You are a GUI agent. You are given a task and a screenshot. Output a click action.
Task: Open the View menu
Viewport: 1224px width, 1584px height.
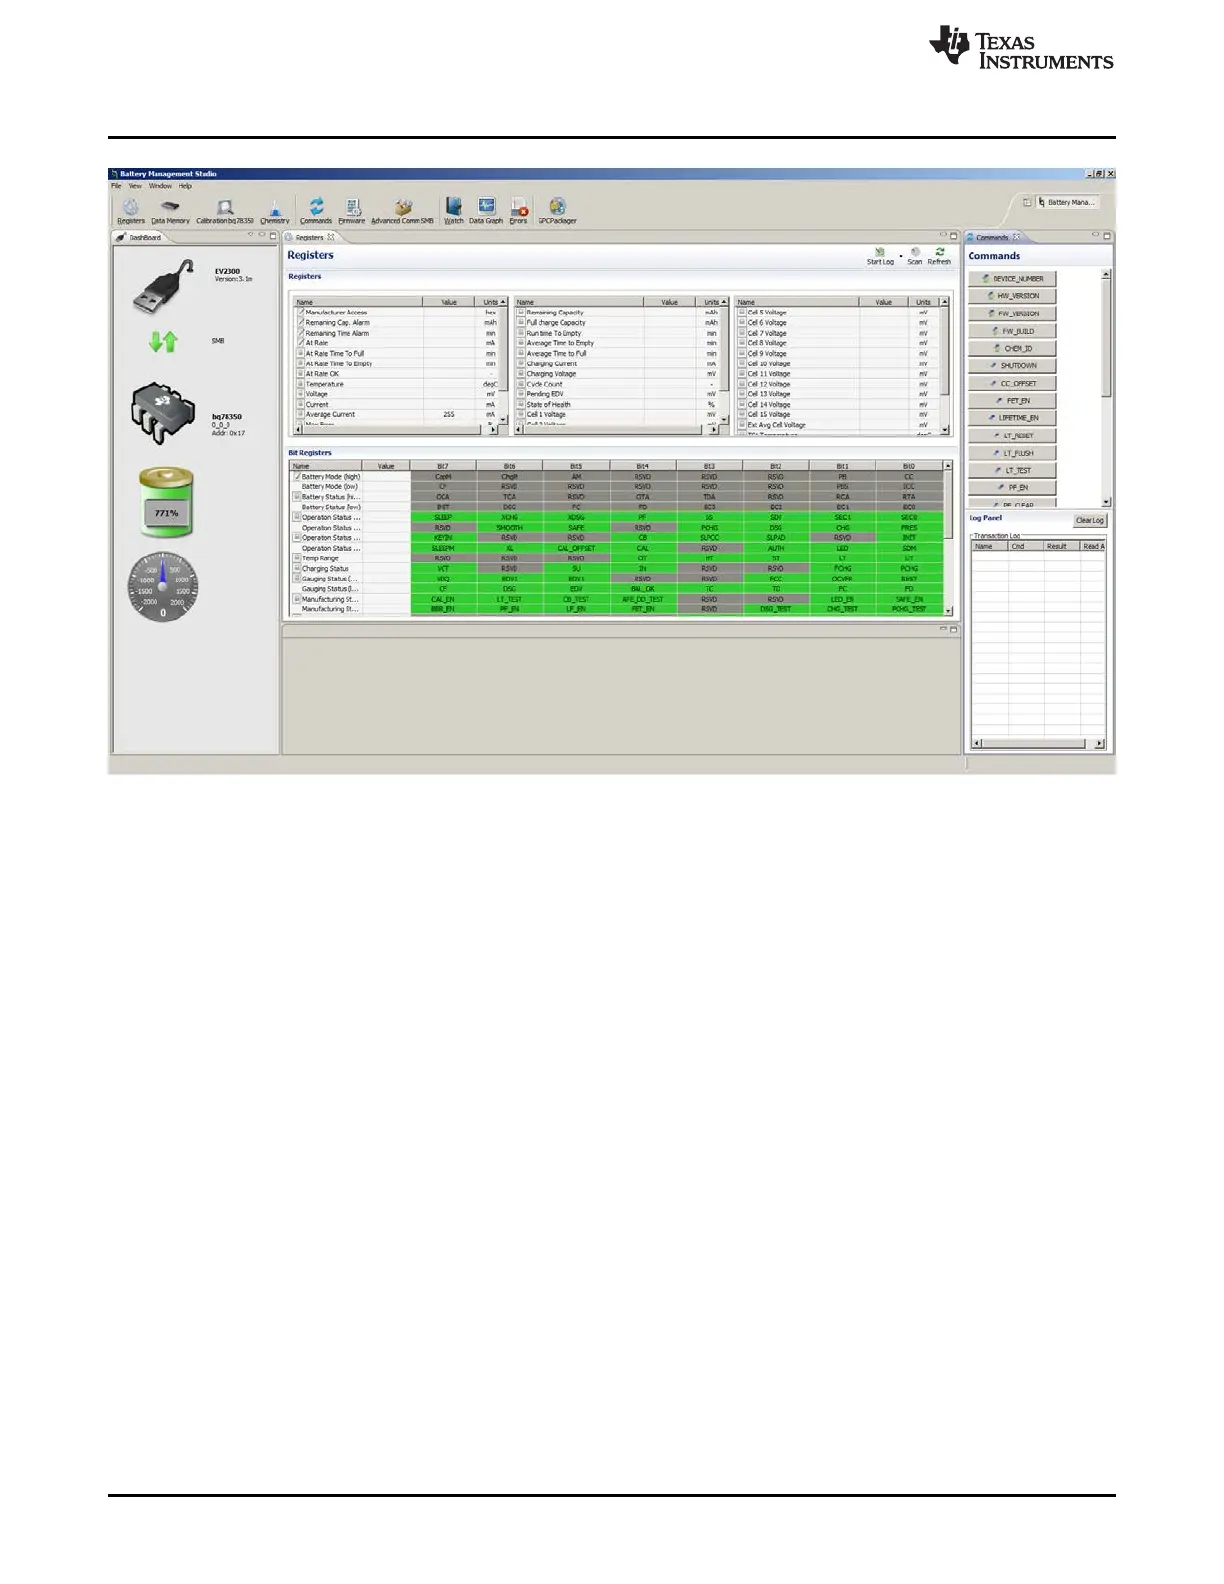pos(135,186)
